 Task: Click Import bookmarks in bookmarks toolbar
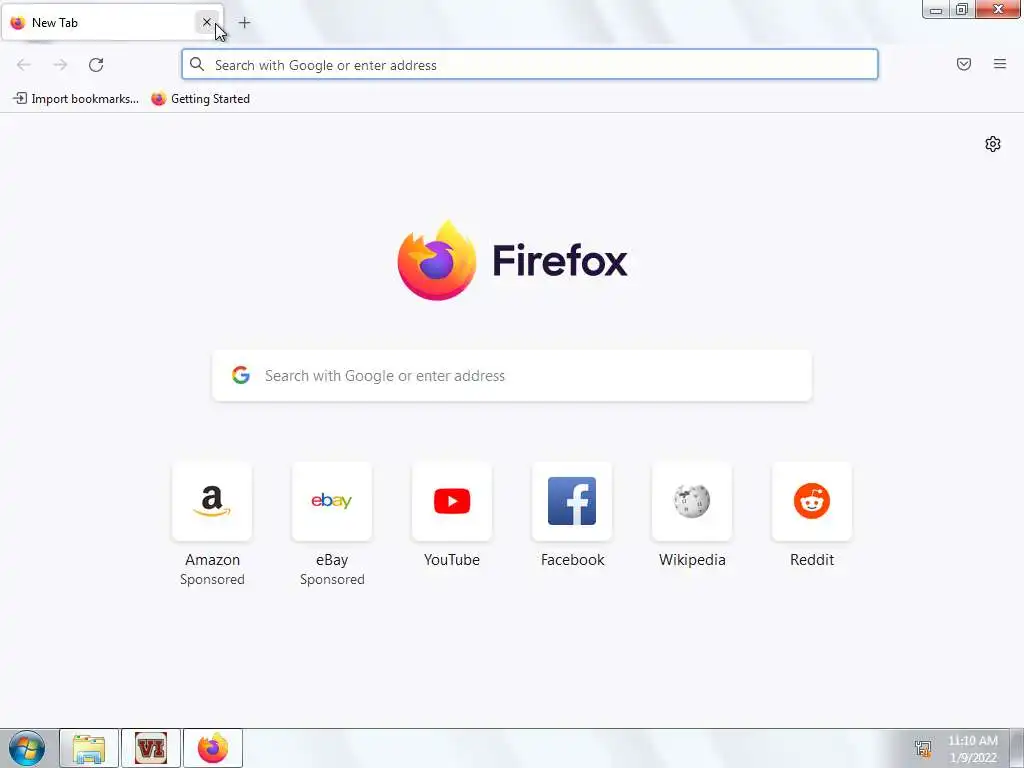pyautogui.click(x=76, y=99)
